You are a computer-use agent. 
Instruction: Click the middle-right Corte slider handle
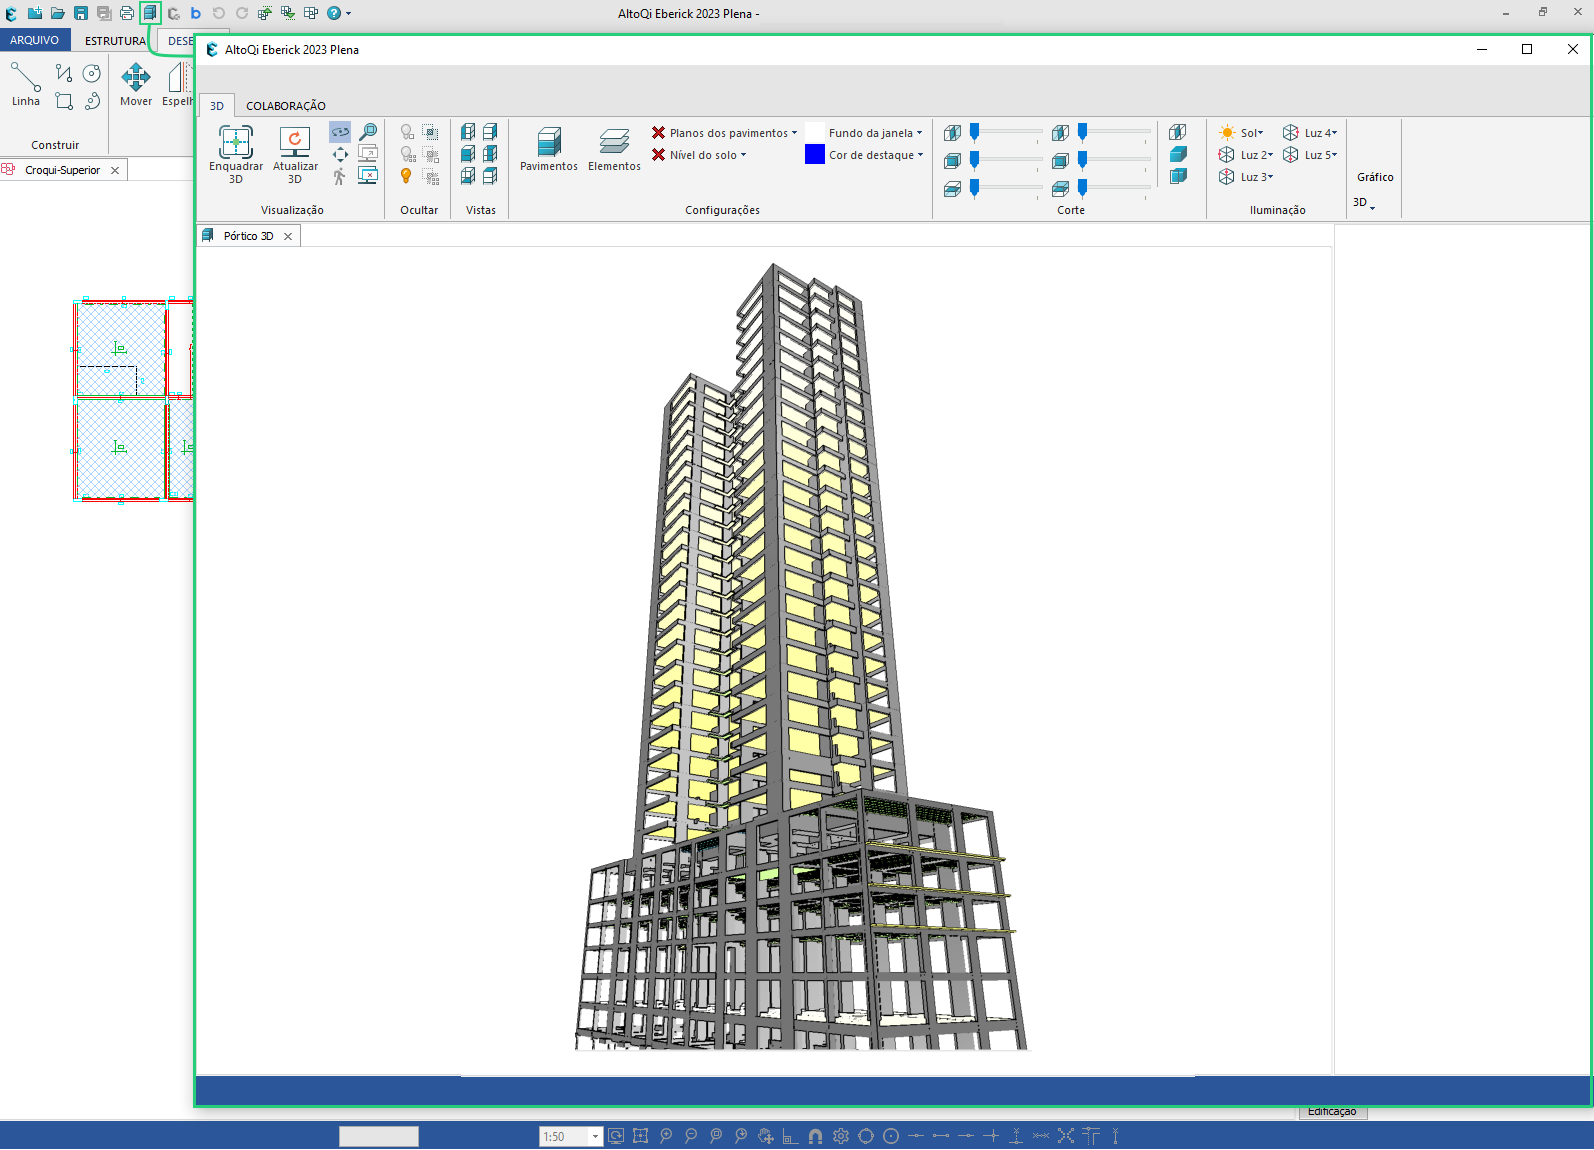(1082, 160)
